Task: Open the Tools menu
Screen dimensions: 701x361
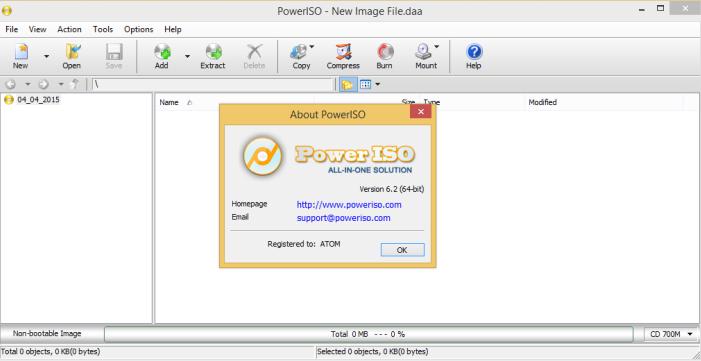Action: (x=103, y=30)
